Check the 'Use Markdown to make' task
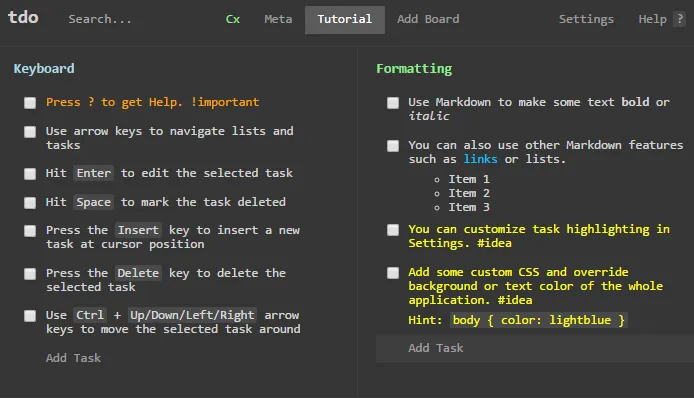 [393, 103]
